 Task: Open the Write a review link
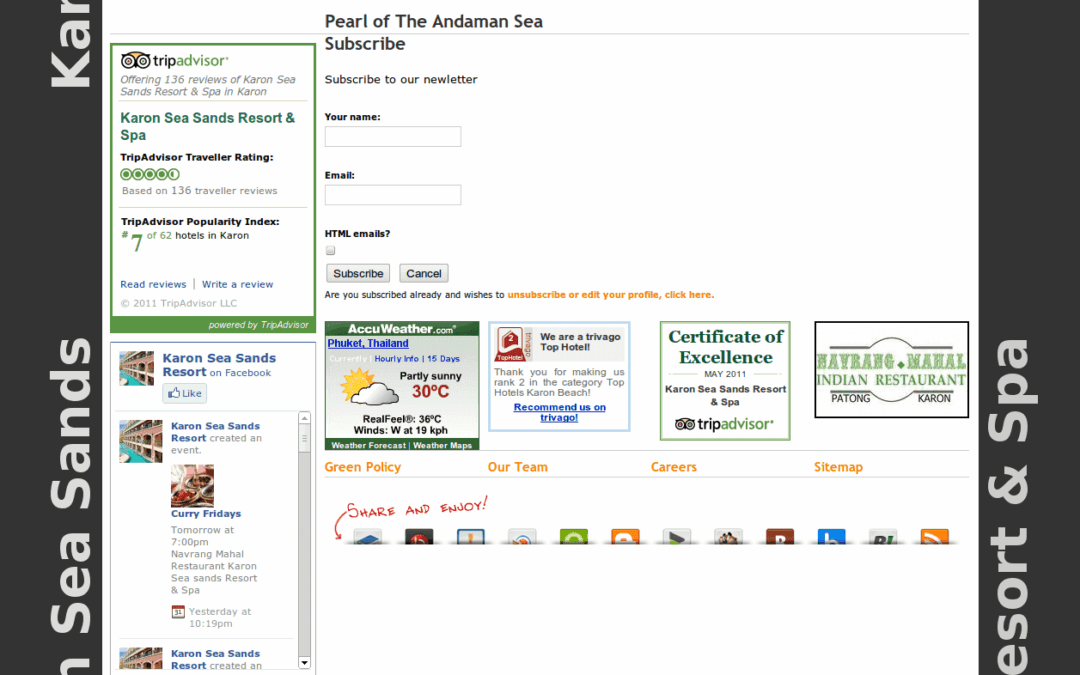click(238, 284)
